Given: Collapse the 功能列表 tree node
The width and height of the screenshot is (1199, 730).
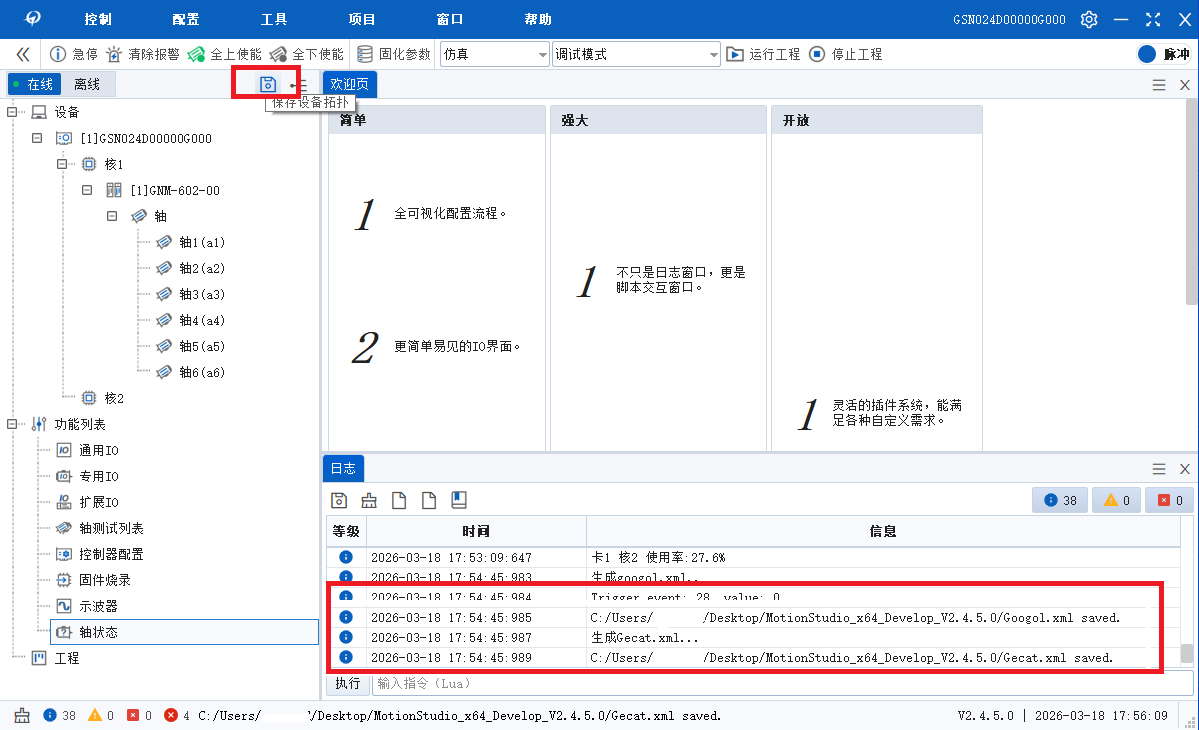Looking at the screenshot, I should click(x=12, y=425).
